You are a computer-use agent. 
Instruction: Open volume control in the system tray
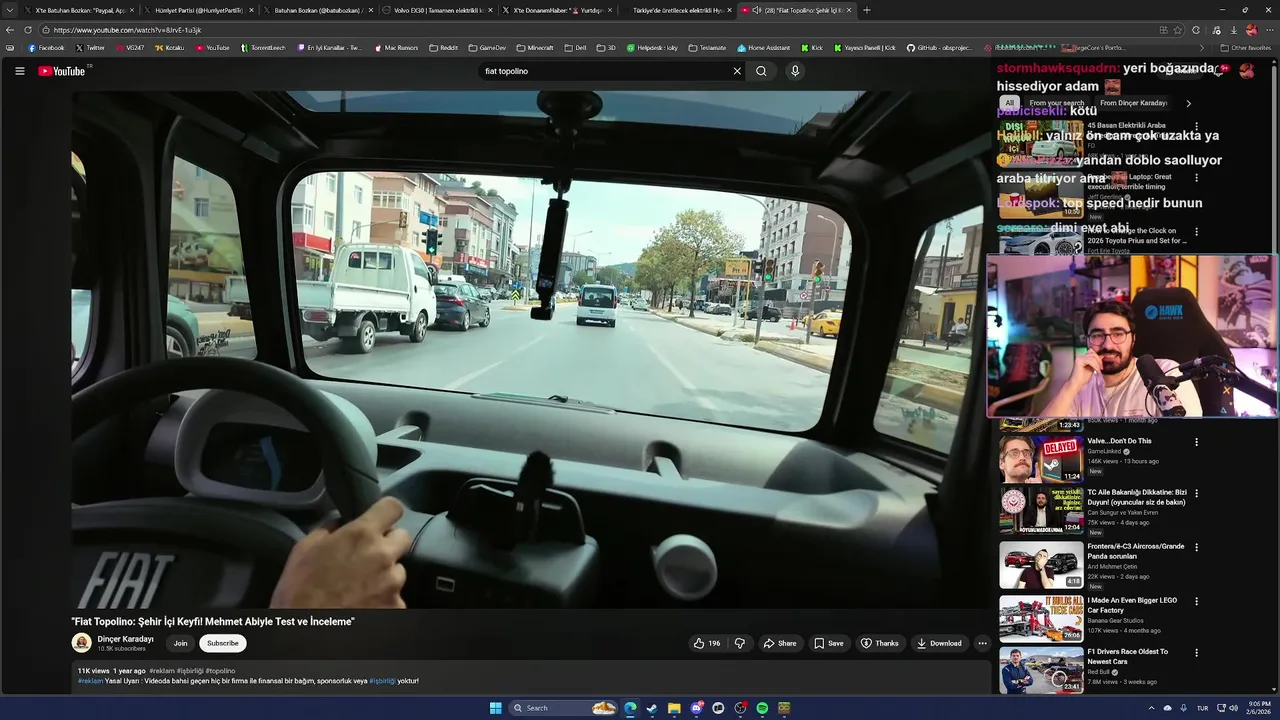[x=1232, y=708]
